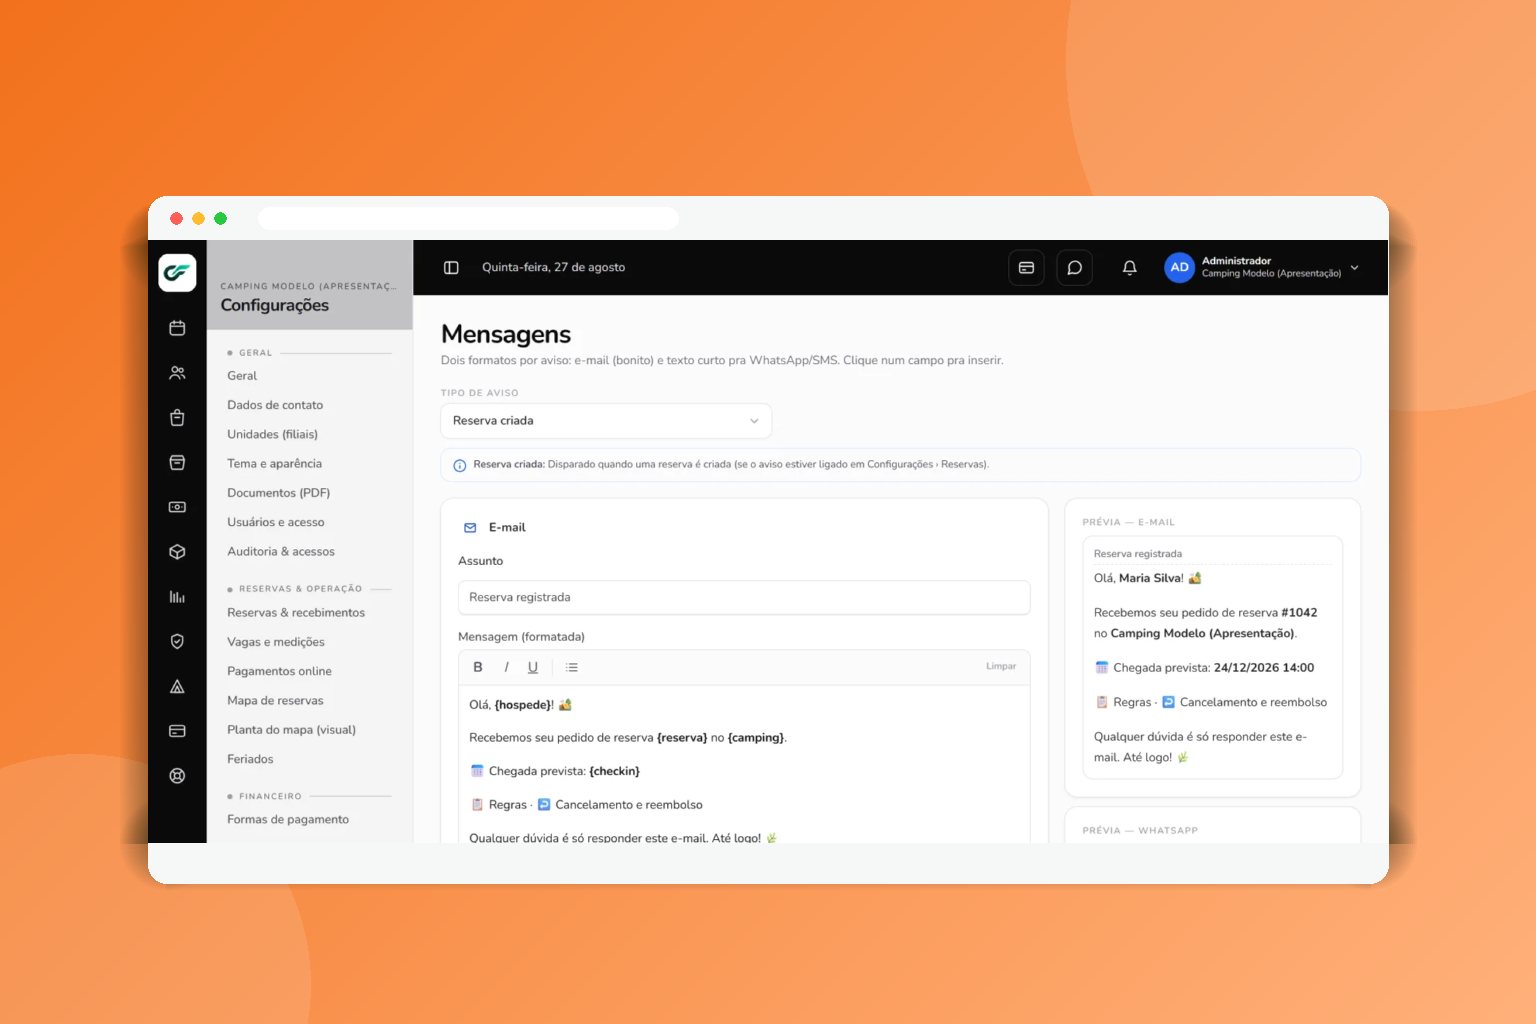Select Reservas & recebimentos
The height and width of the screenshot is (1024, 1536).
(x=296, y=613)
